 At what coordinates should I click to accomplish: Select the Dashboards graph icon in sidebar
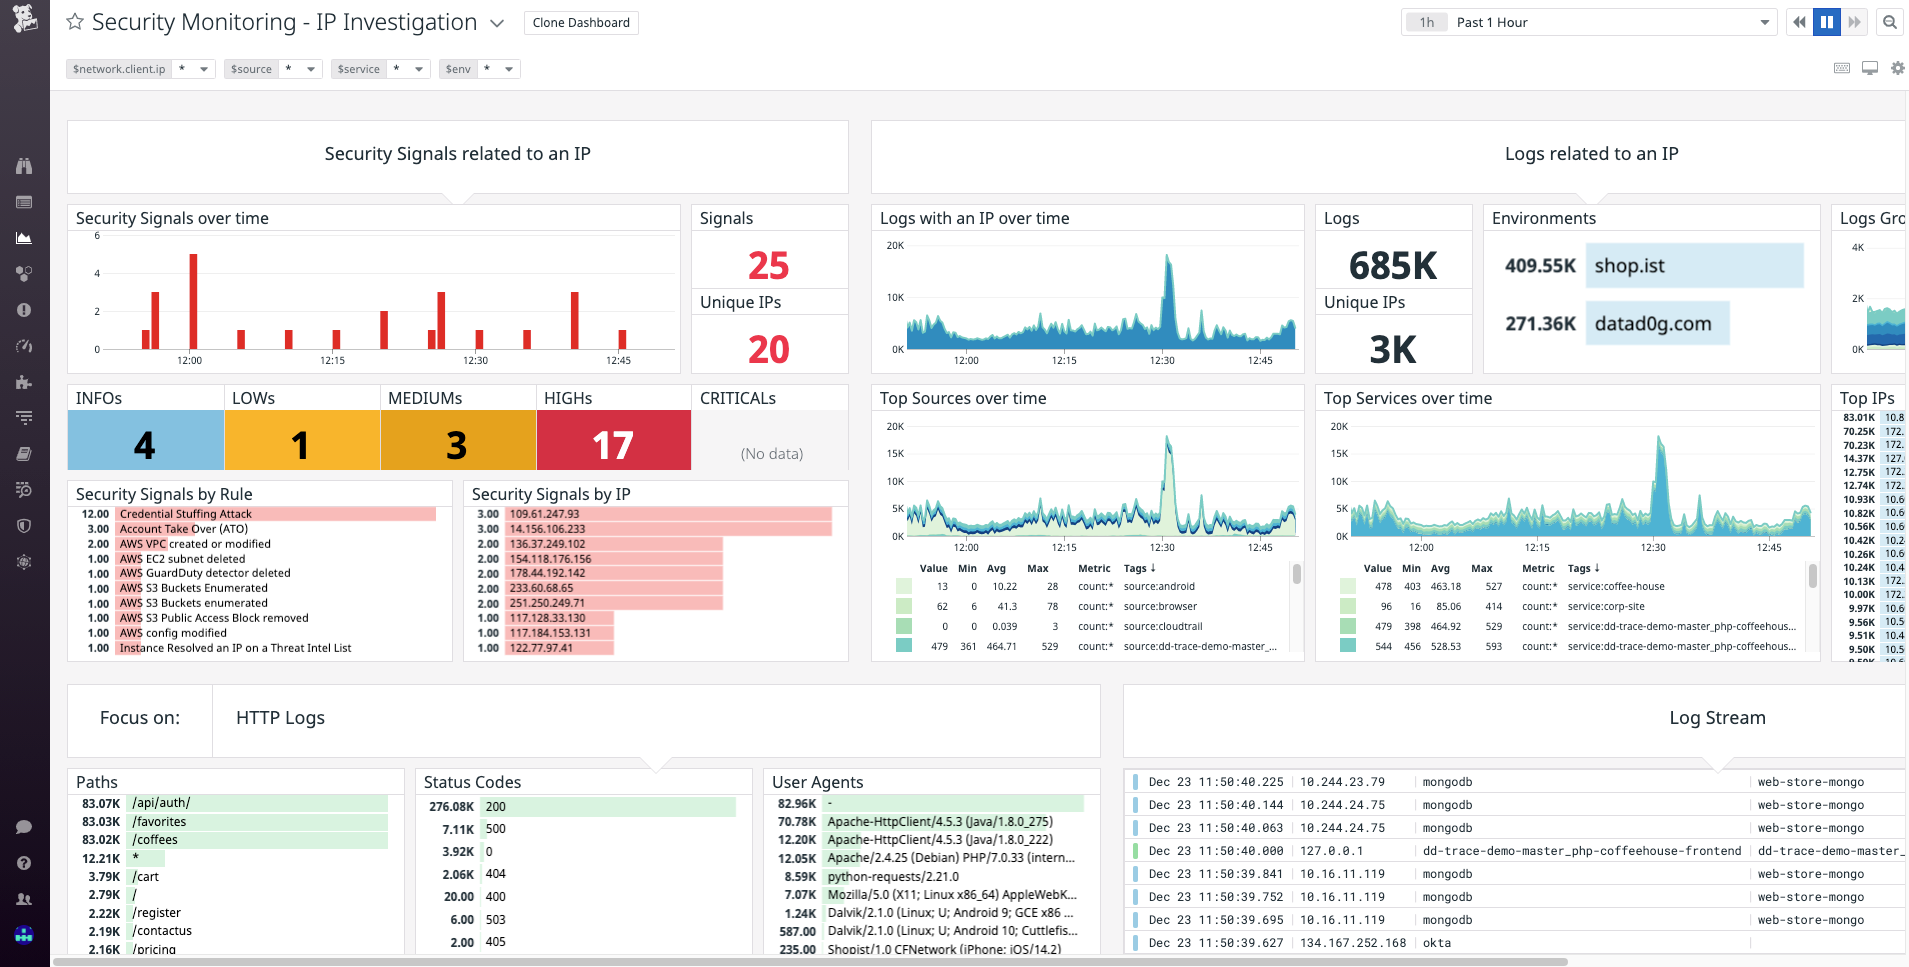pos(23,238)
